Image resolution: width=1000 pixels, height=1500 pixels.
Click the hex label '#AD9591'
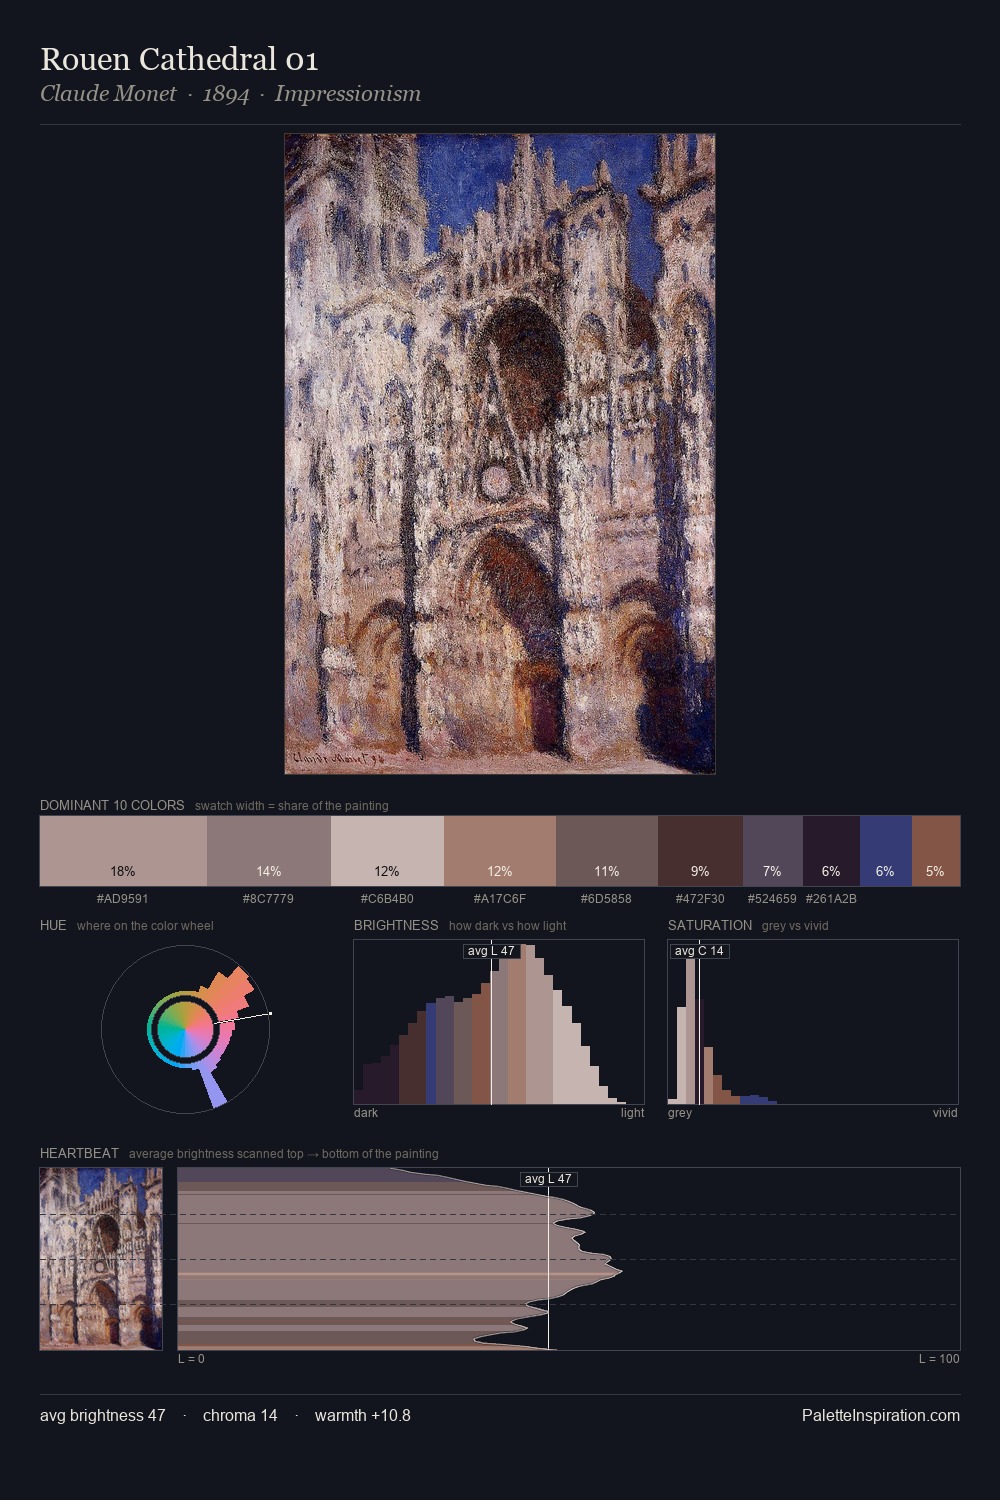coord(122,898)
